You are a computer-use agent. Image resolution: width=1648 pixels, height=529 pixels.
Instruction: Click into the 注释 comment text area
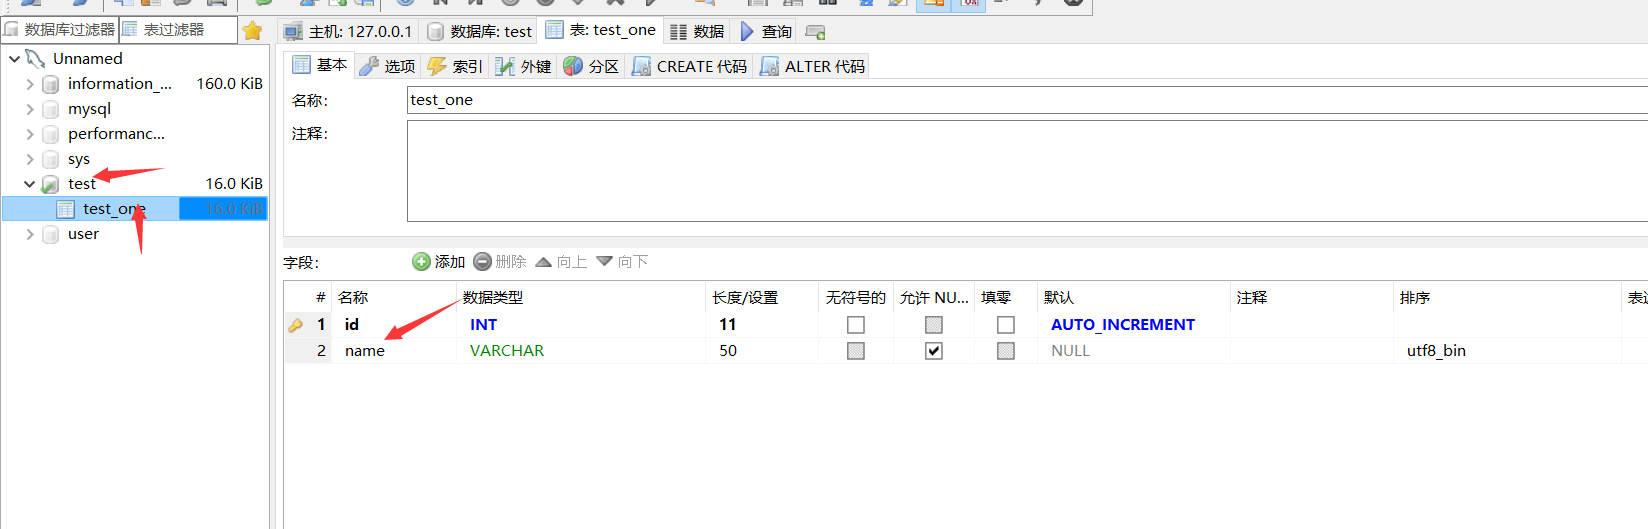[1027, 171]
